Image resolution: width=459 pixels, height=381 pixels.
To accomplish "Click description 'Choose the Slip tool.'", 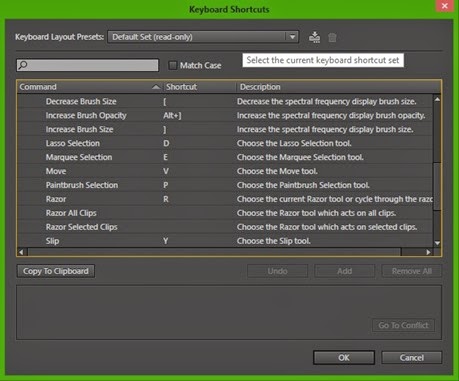I will click(x=274, y=241).
